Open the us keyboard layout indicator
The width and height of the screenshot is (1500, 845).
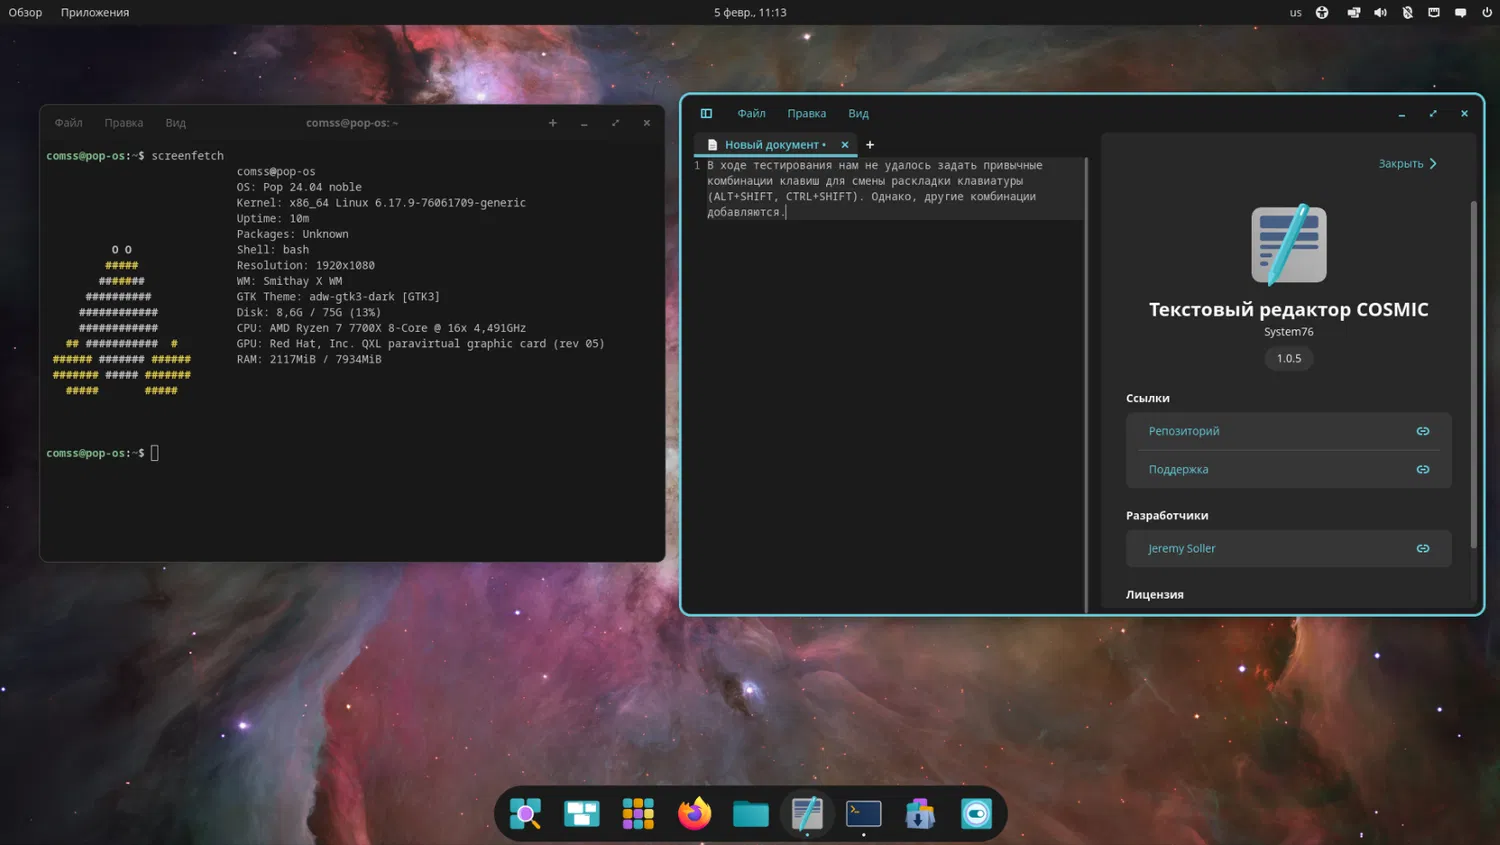pyautogui.click(x=1295, y=13)
